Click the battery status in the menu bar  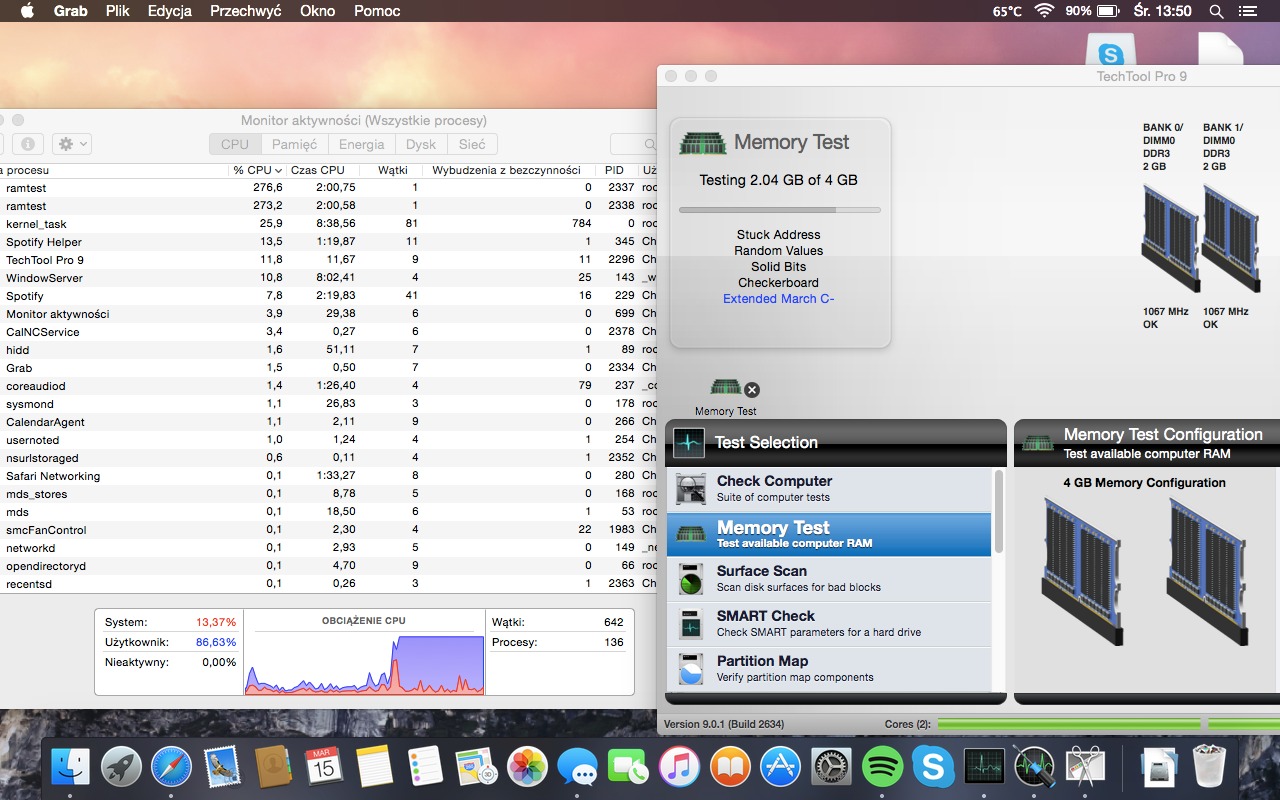pos(1092,11)
